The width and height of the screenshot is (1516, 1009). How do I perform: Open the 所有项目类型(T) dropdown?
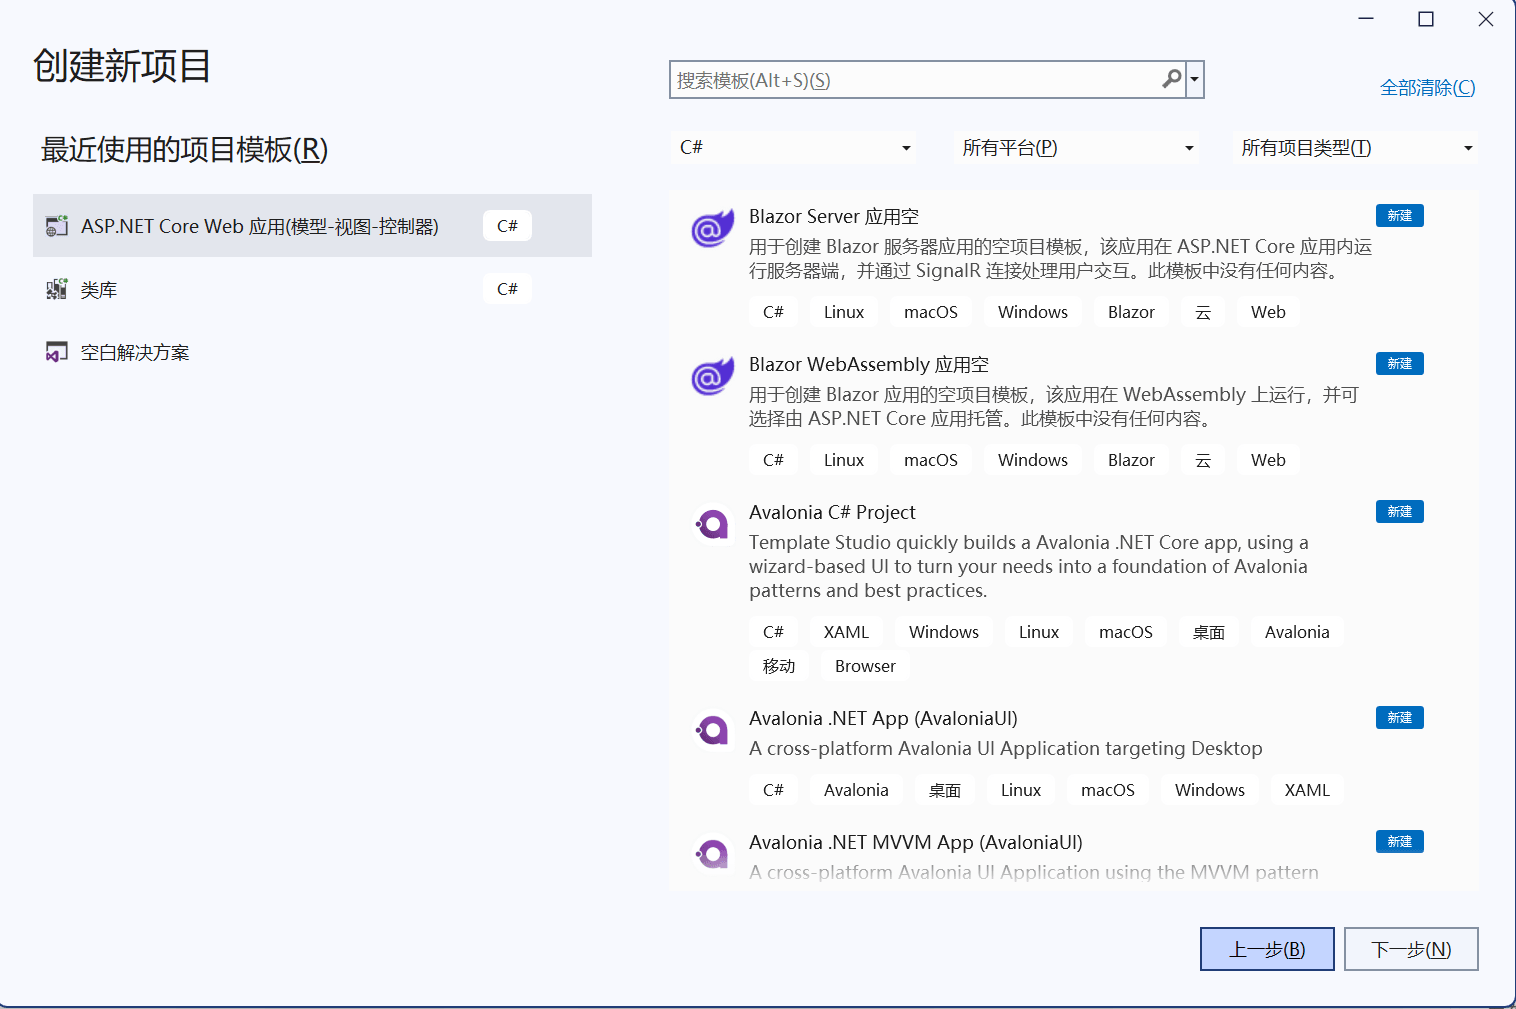[x=1356, y=147]
